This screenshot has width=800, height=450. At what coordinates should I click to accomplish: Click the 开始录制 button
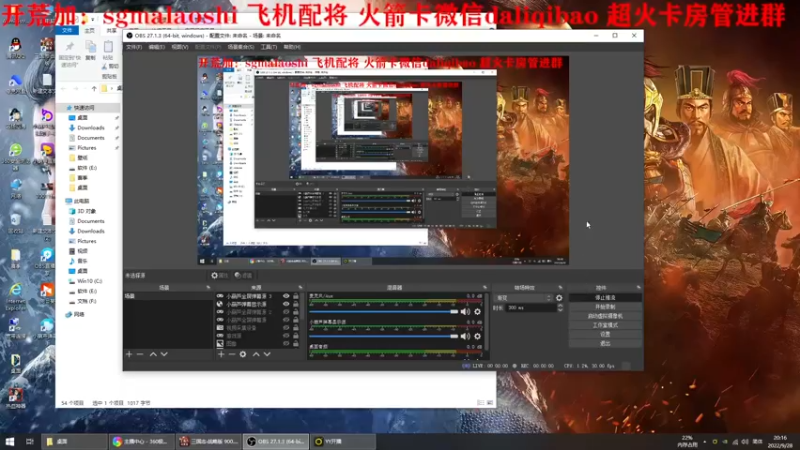coord(605,307)
